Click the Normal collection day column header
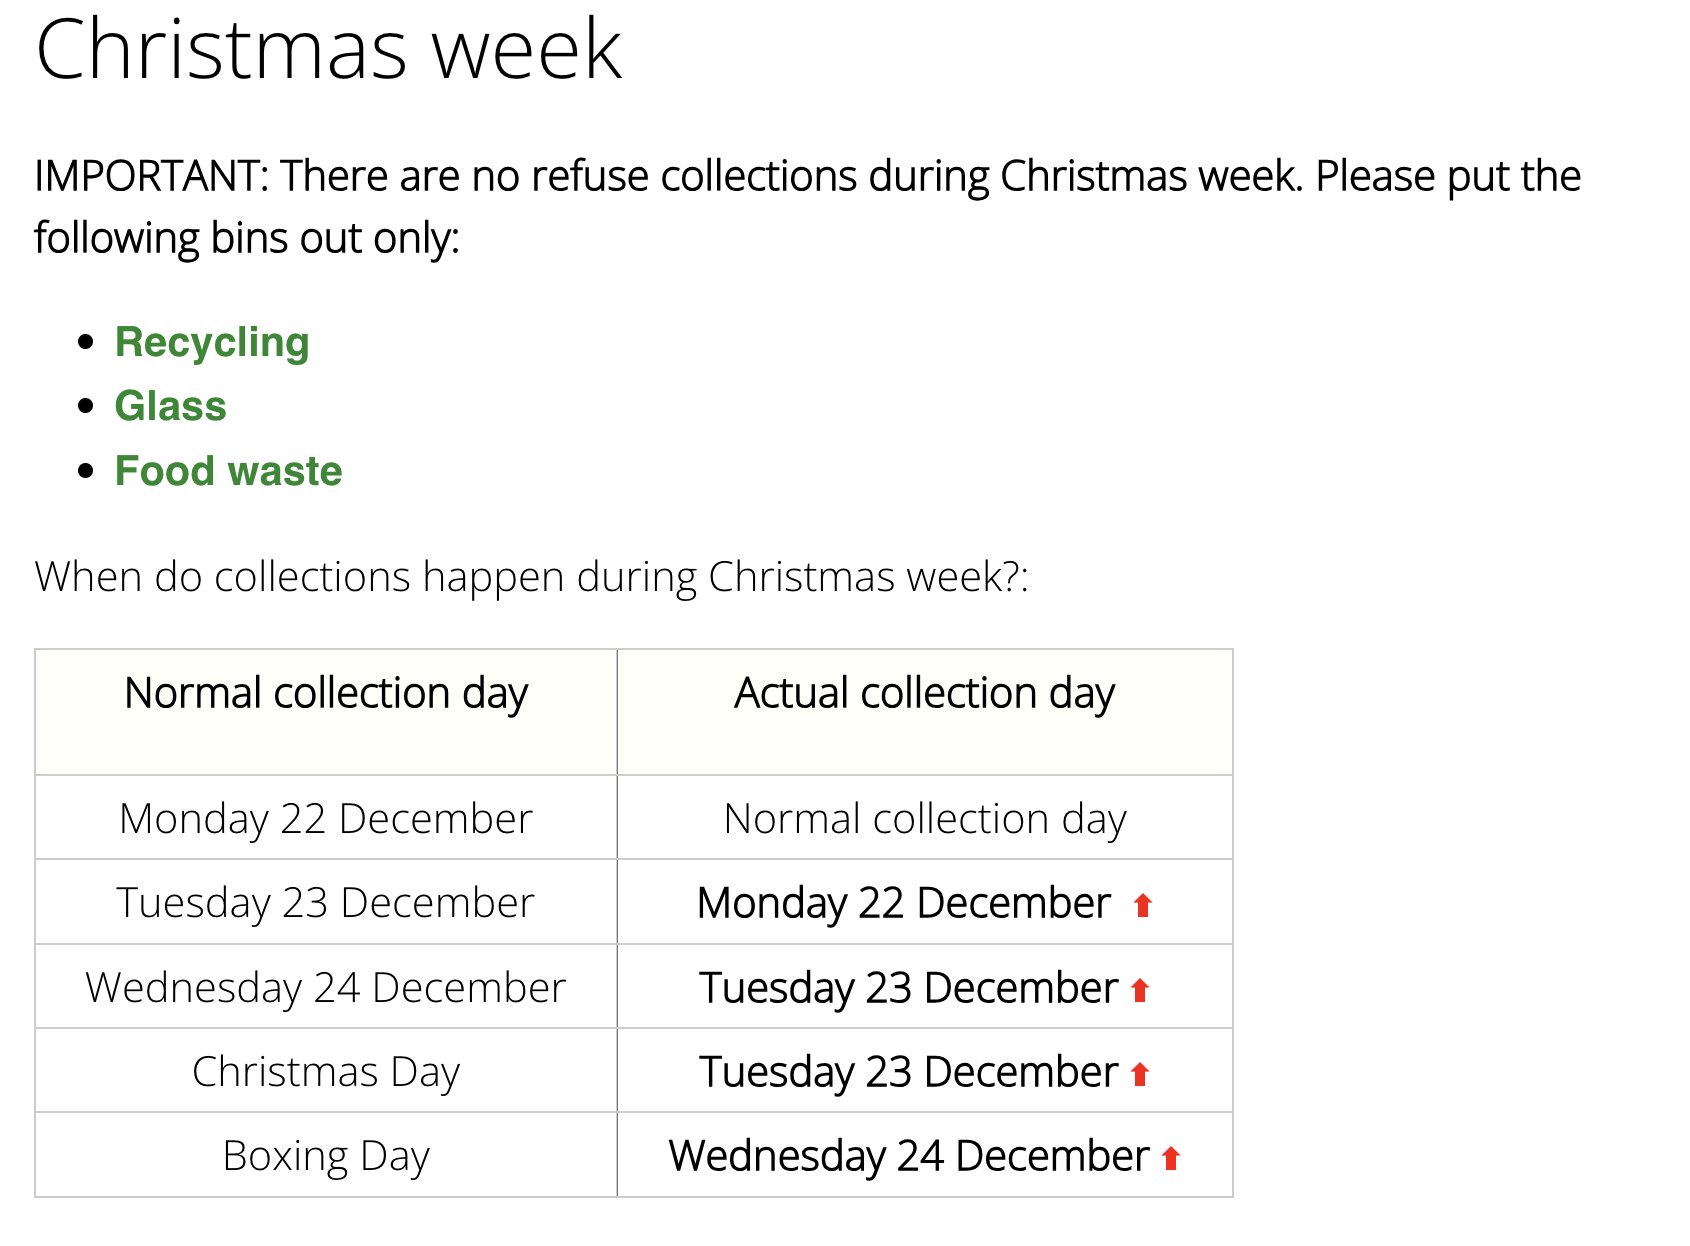 pos(326,693)
